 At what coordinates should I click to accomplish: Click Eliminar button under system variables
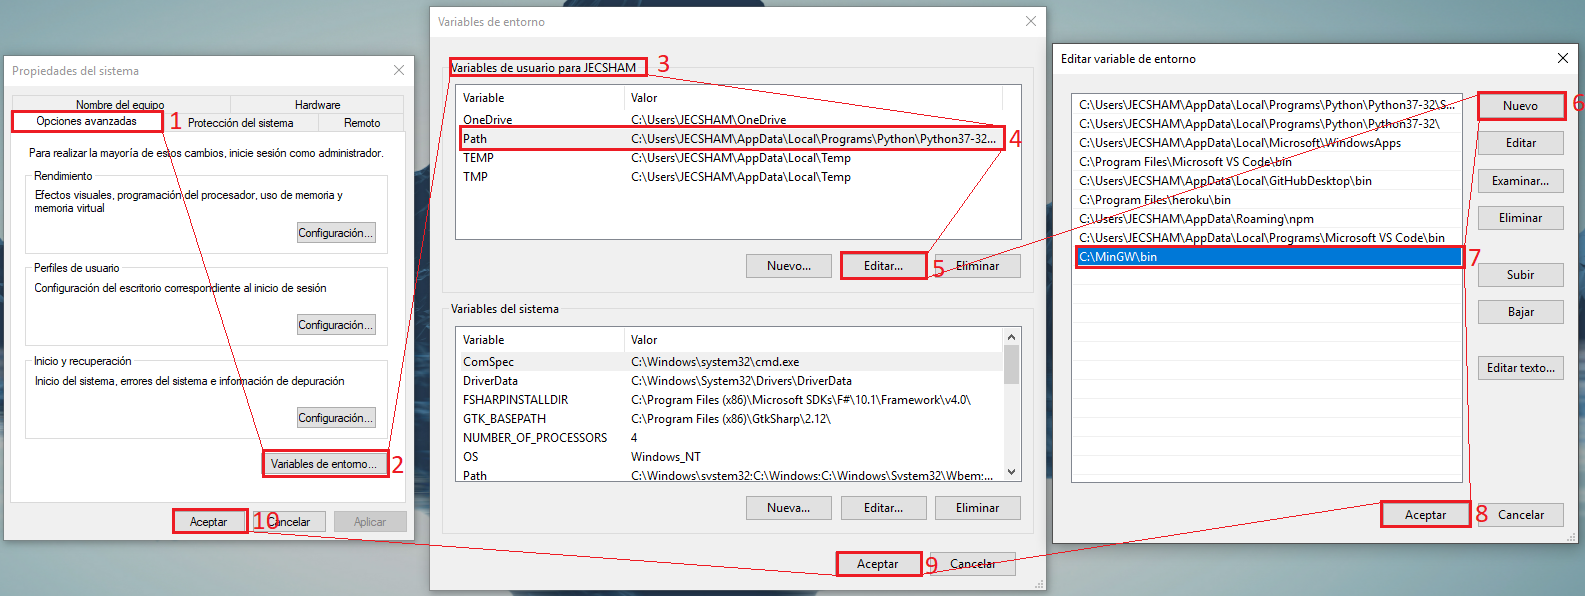point(977,508)
